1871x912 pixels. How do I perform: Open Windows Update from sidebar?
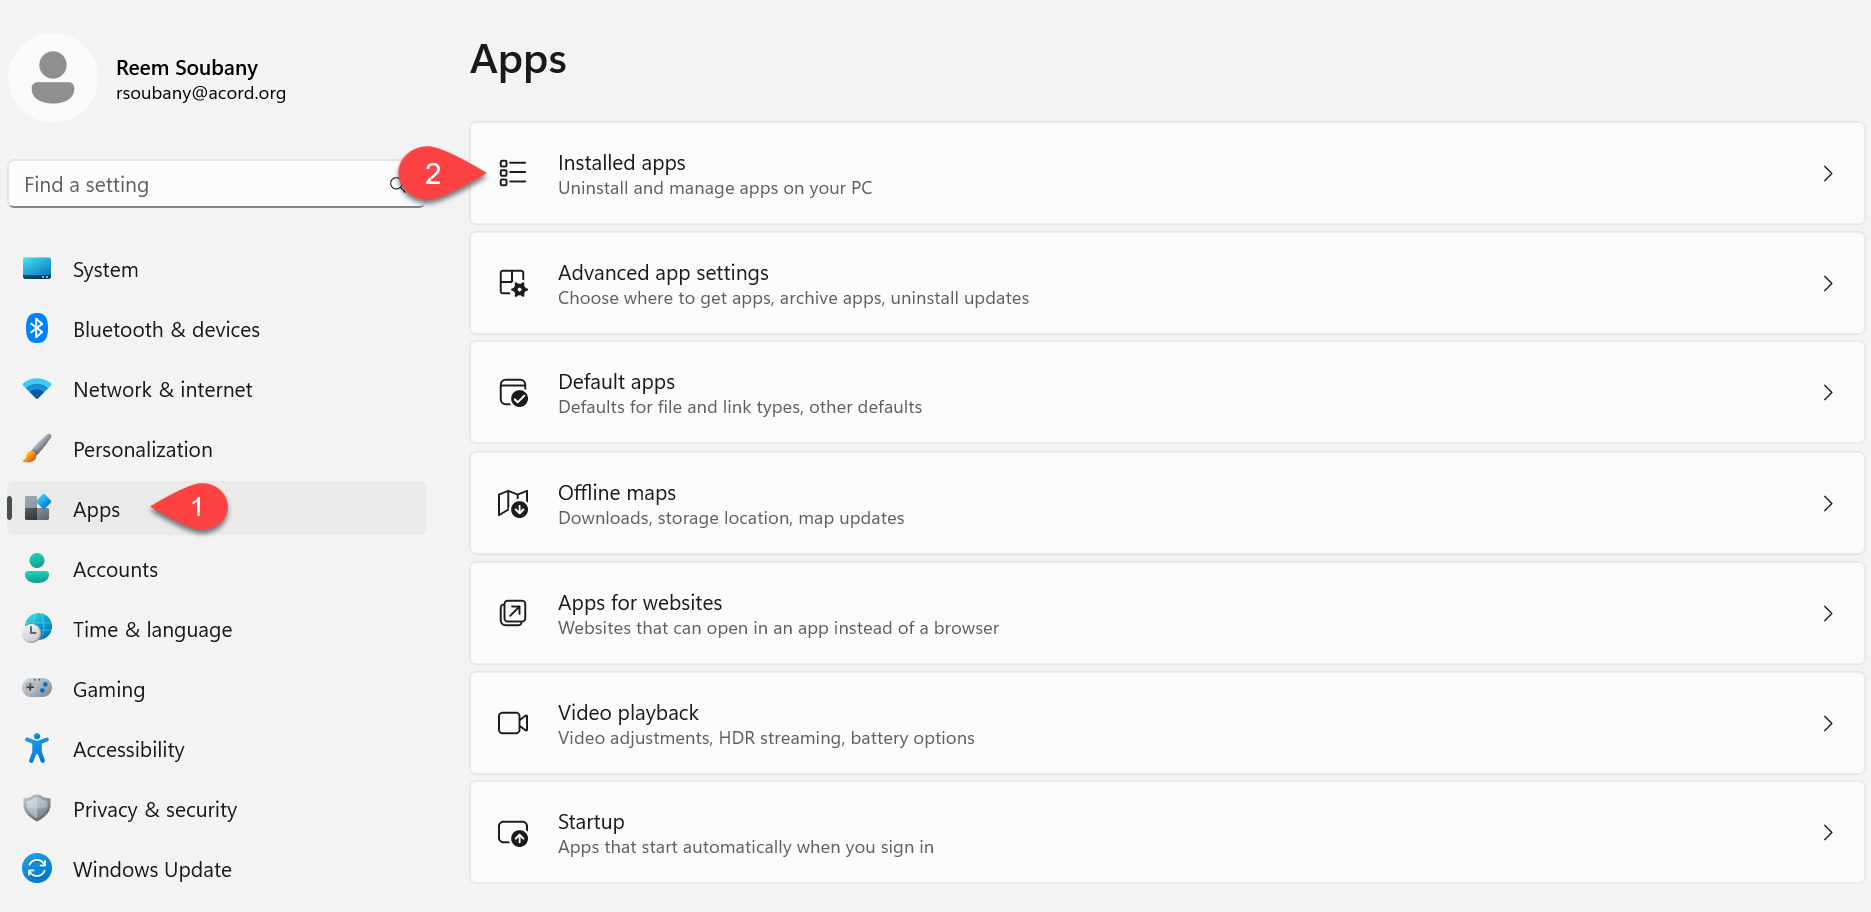point(152,870)
